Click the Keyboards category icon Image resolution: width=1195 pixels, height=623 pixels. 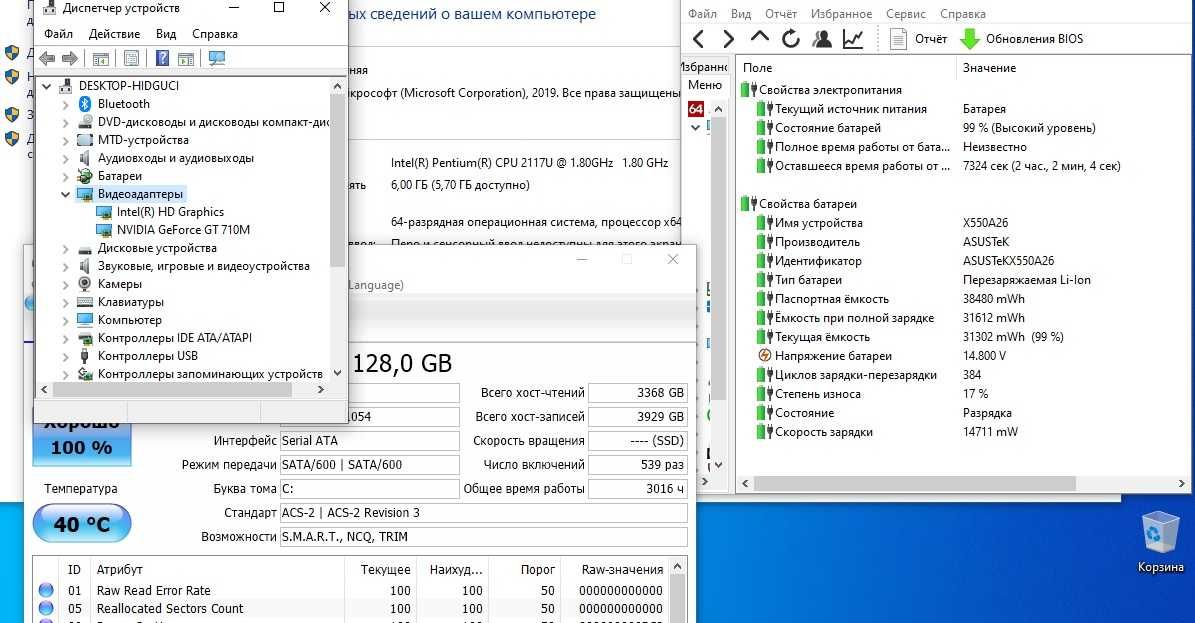click(85, 302)
